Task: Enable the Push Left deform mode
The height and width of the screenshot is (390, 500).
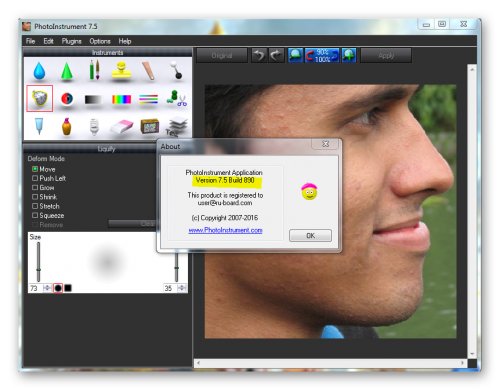Action: 35,178
